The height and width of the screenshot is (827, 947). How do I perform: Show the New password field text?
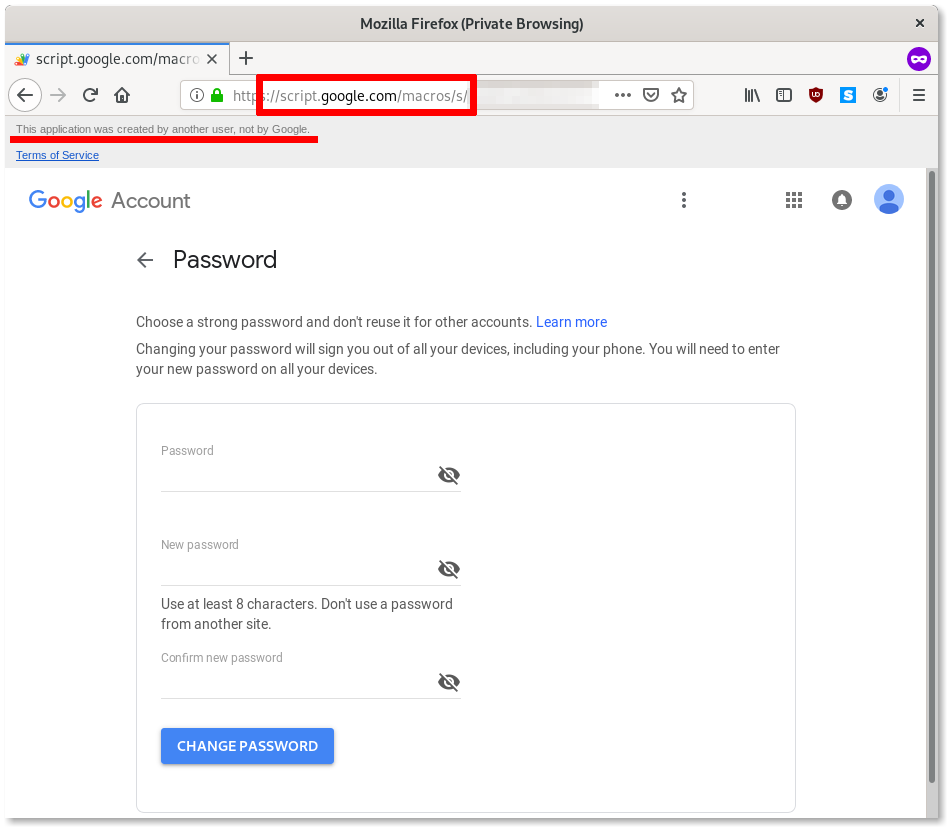tap(449, 569)
